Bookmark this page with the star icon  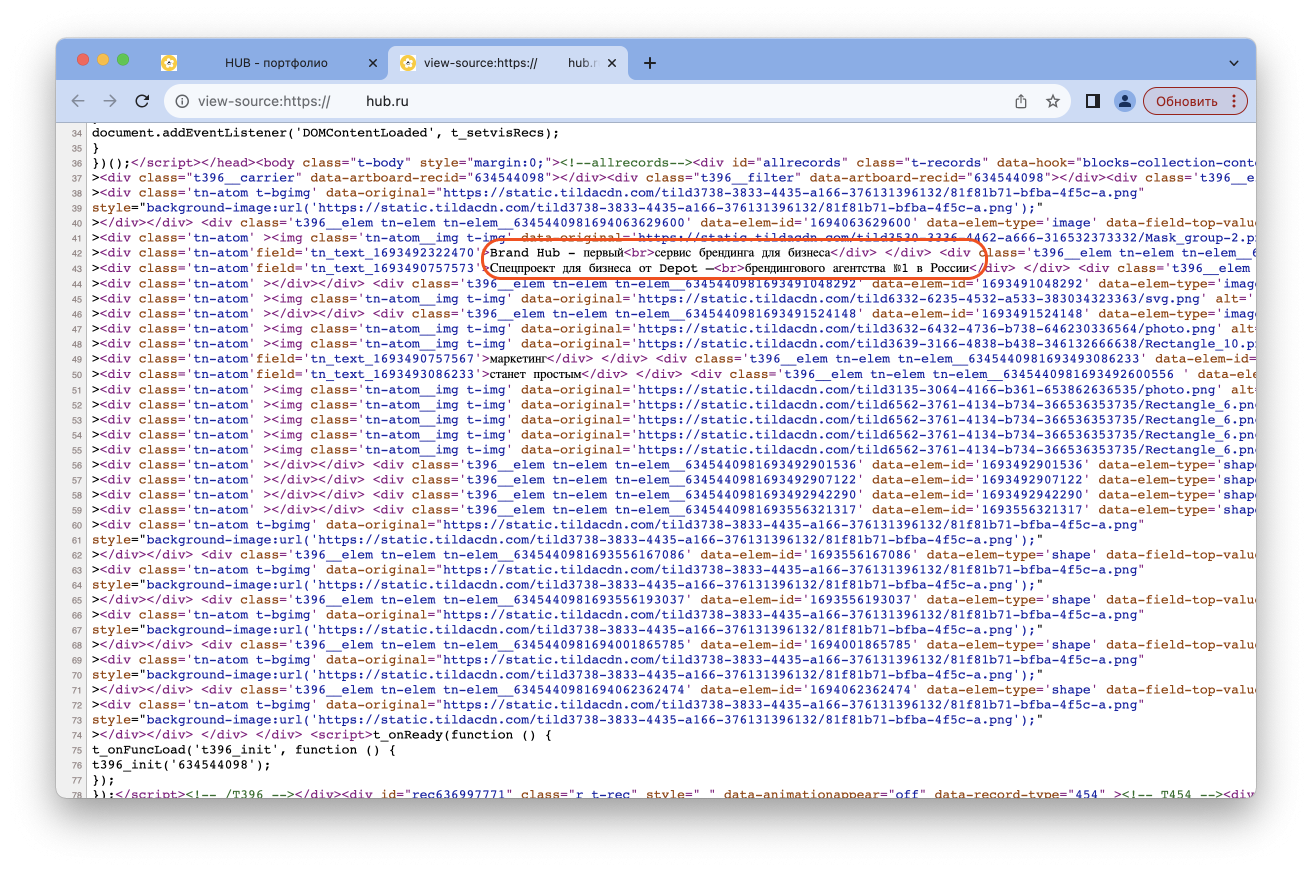point(1052,101)
